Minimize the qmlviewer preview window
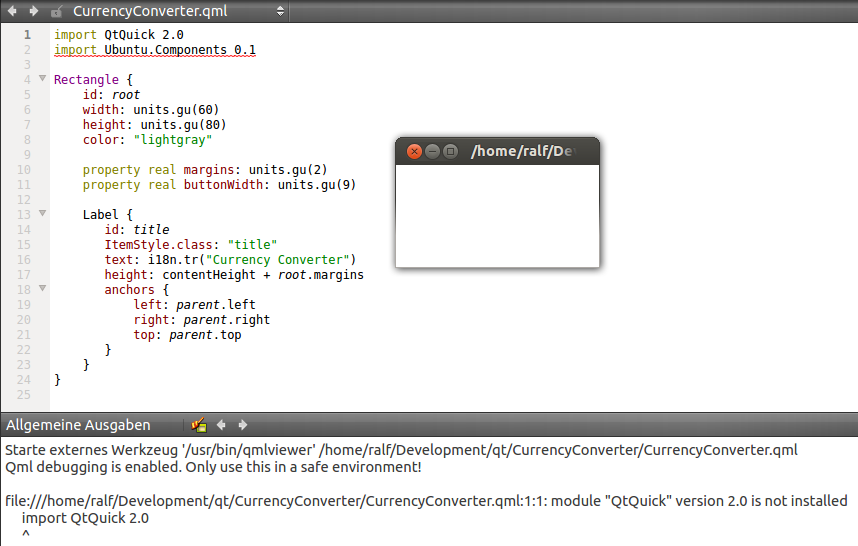This screenshot has height=546, width=858. (x=432, y=152)
